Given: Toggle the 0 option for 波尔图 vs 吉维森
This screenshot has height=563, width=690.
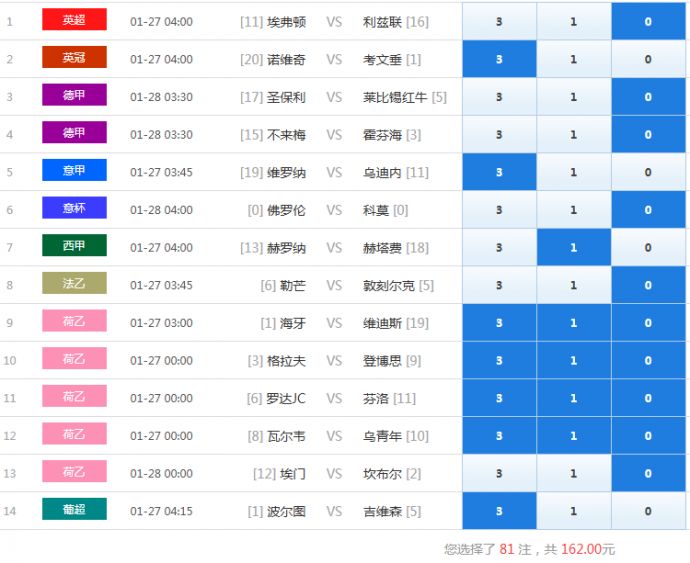Looking at the screenshot, I should pyautogui.click(x=648, y=511).
